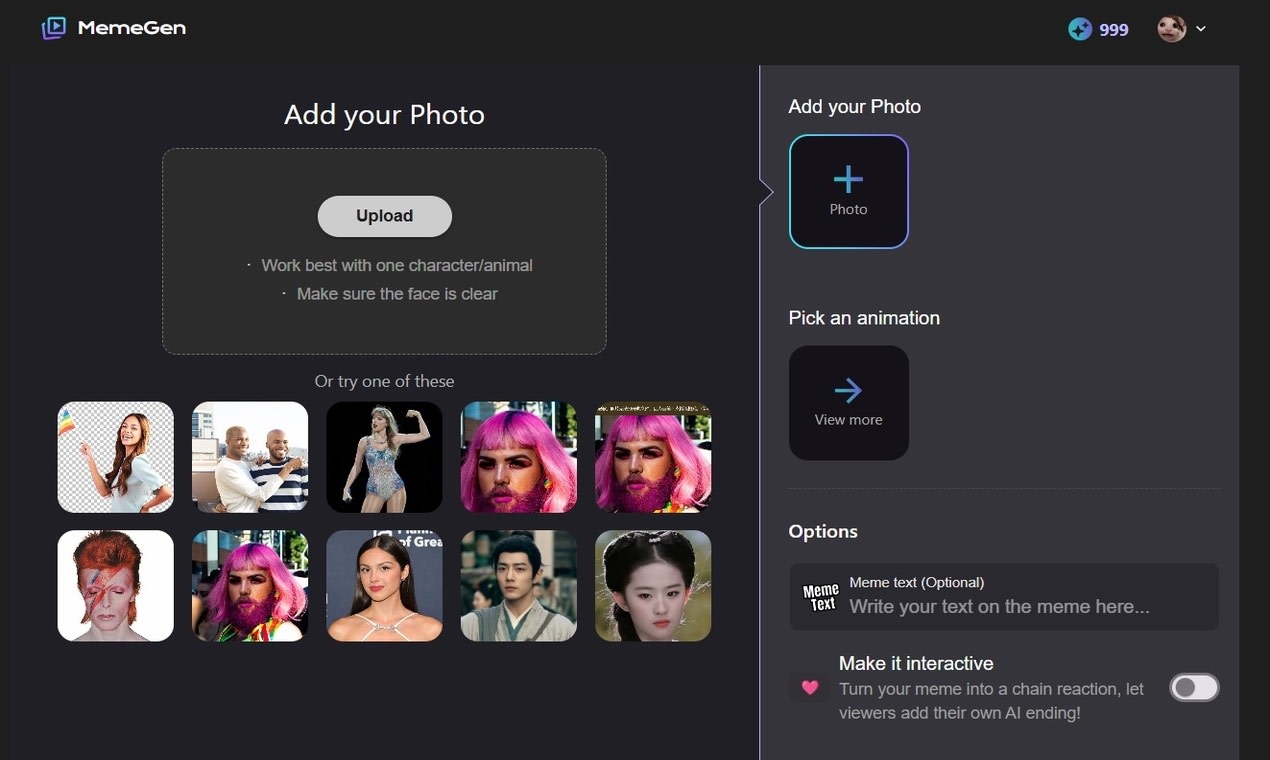Select the dark-haired woman at gray backdrop sample

(x=384, y=586)
